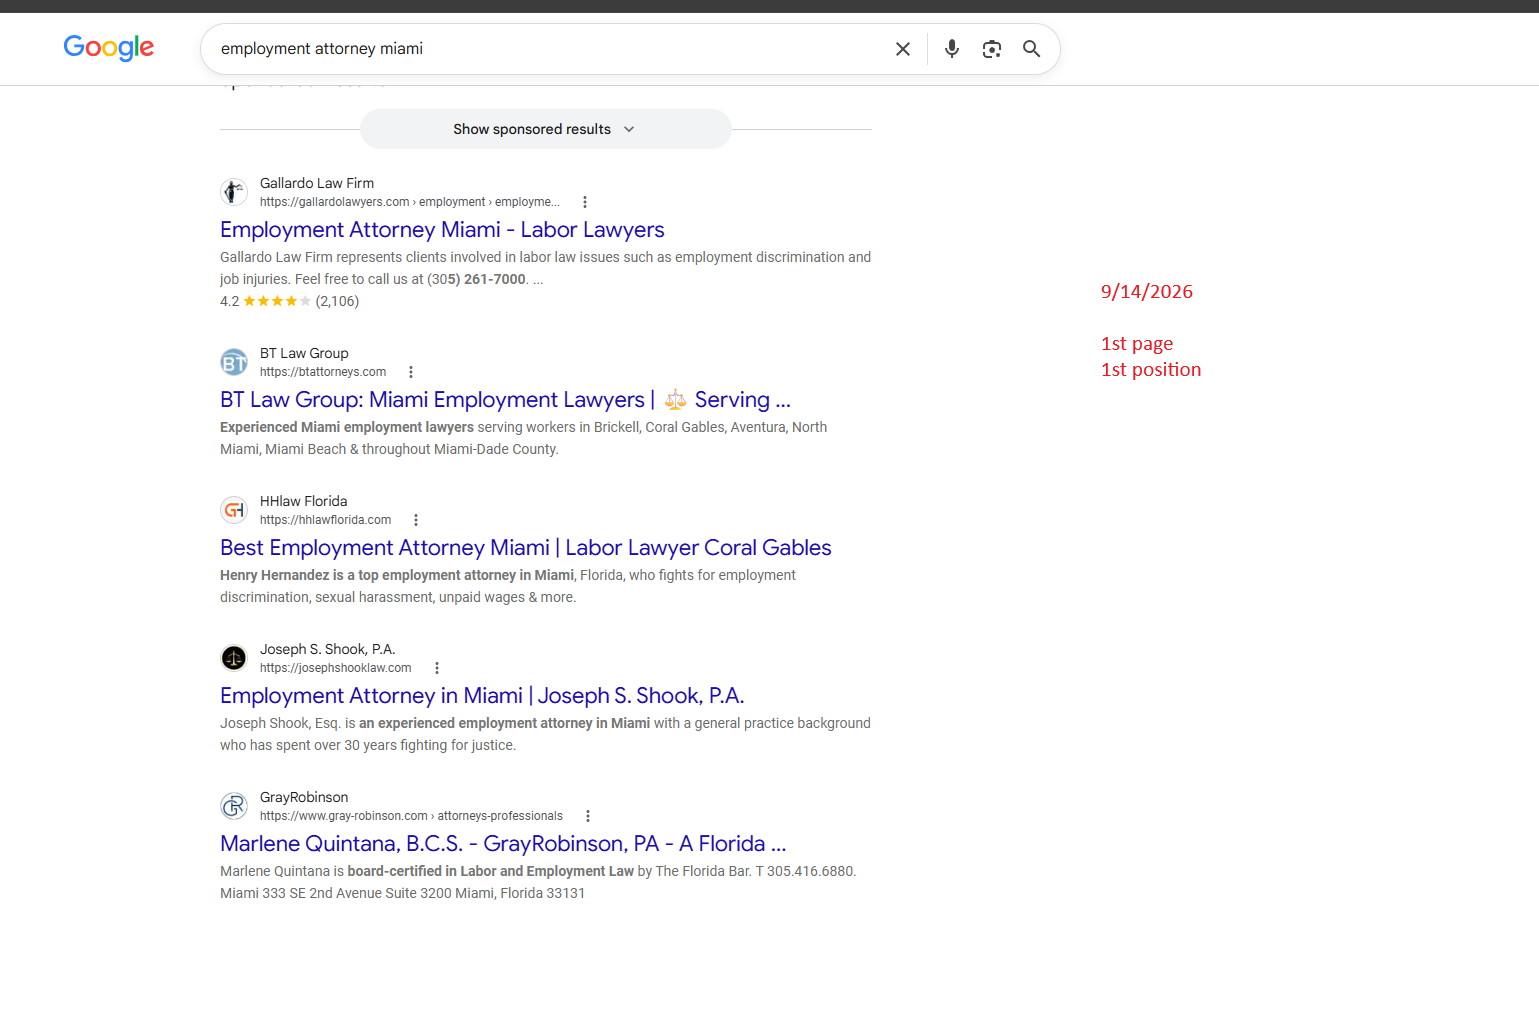1539x1030 pixels.
Task: Click the Gallardo Law Firm favicon
Action: pyautogui.click(x=234, y=191)
